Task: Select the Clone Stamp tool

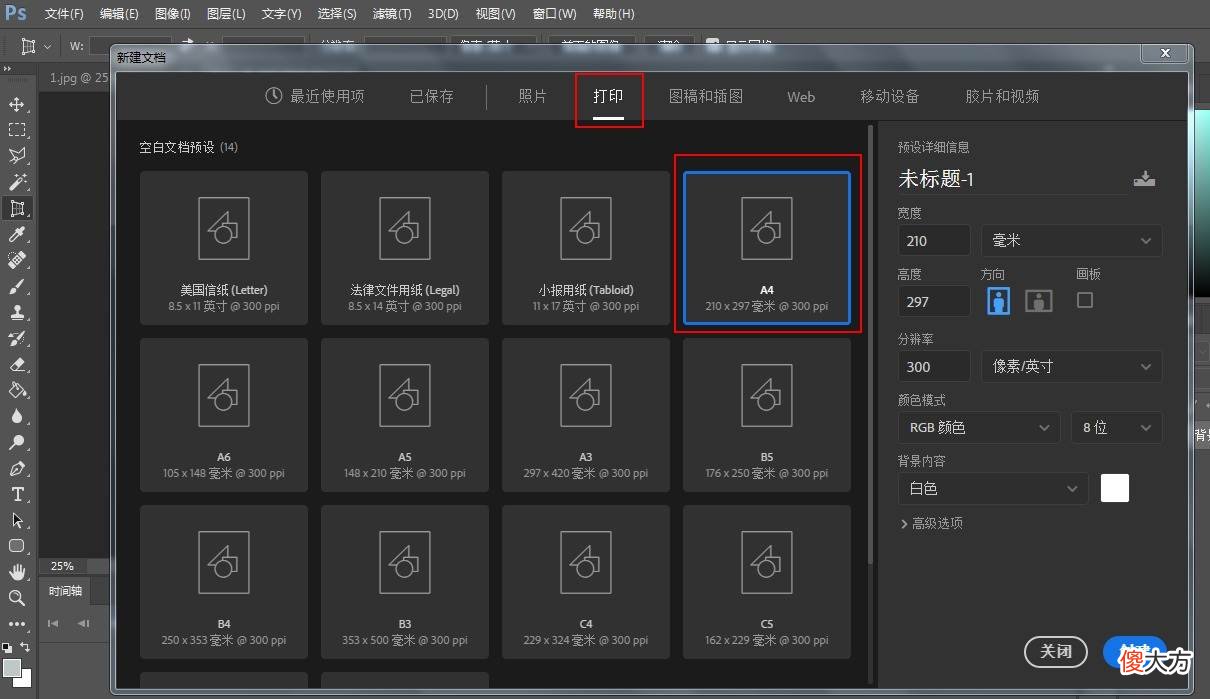Action: click(x=17, y=312)
